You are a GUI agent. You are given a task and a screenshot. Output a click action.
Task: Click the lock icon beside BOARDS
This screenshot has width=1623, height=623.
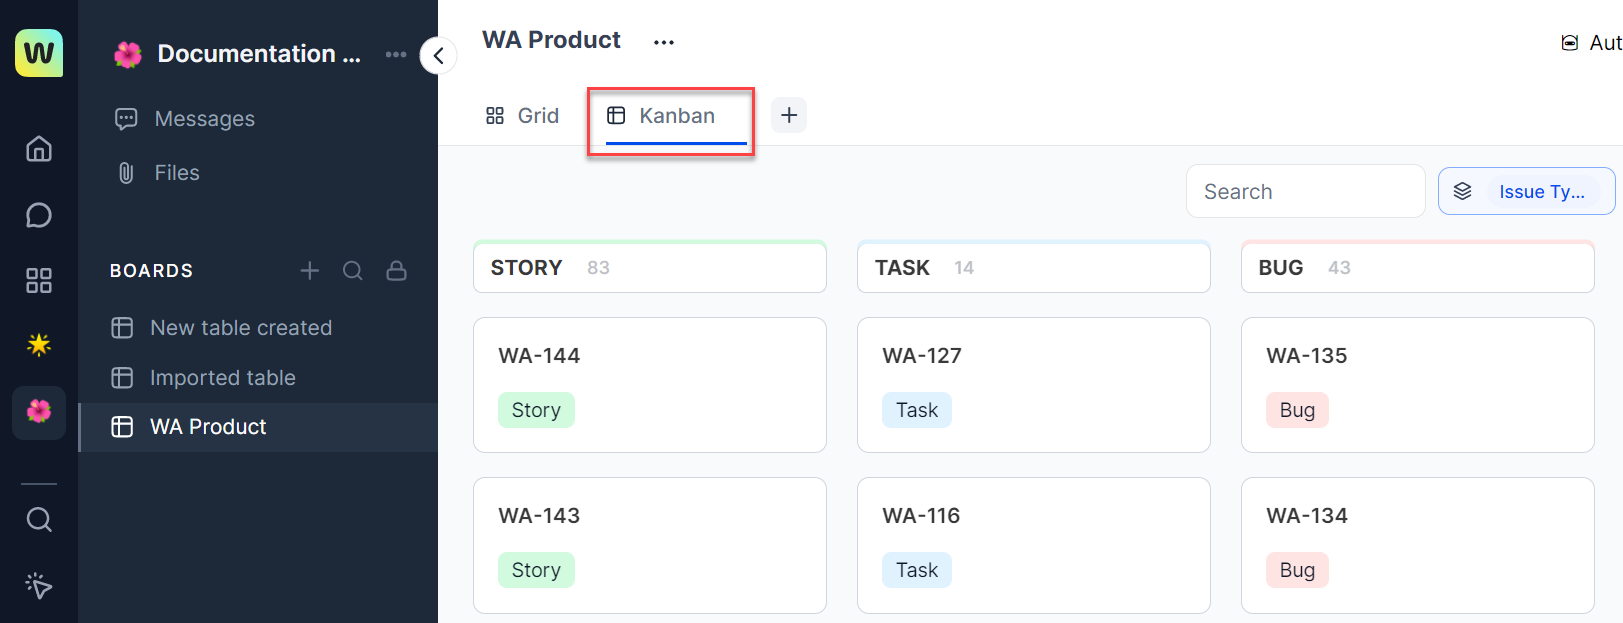(x=397, y=271)
